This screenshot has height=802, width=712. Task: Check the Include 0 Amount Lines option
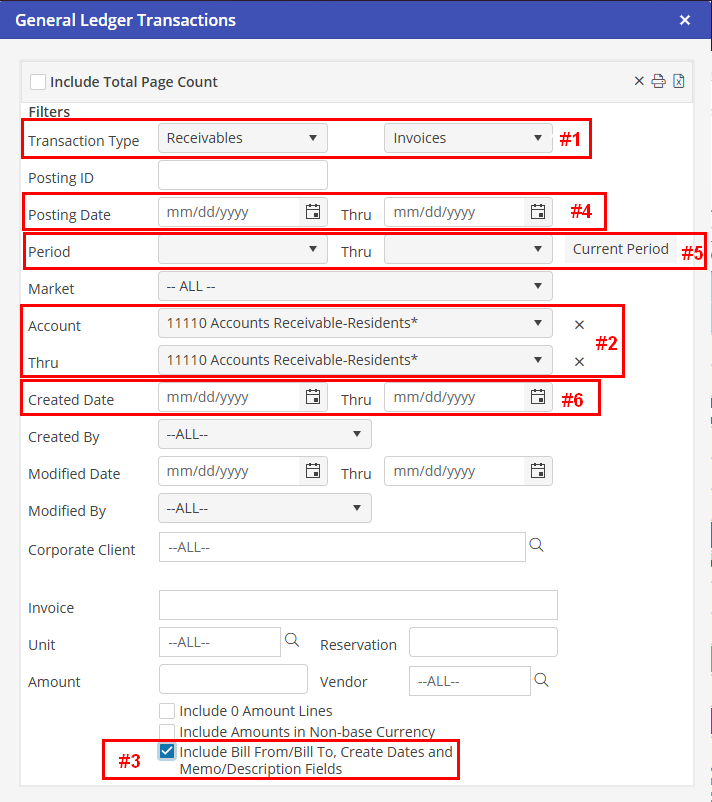[167, 711]
